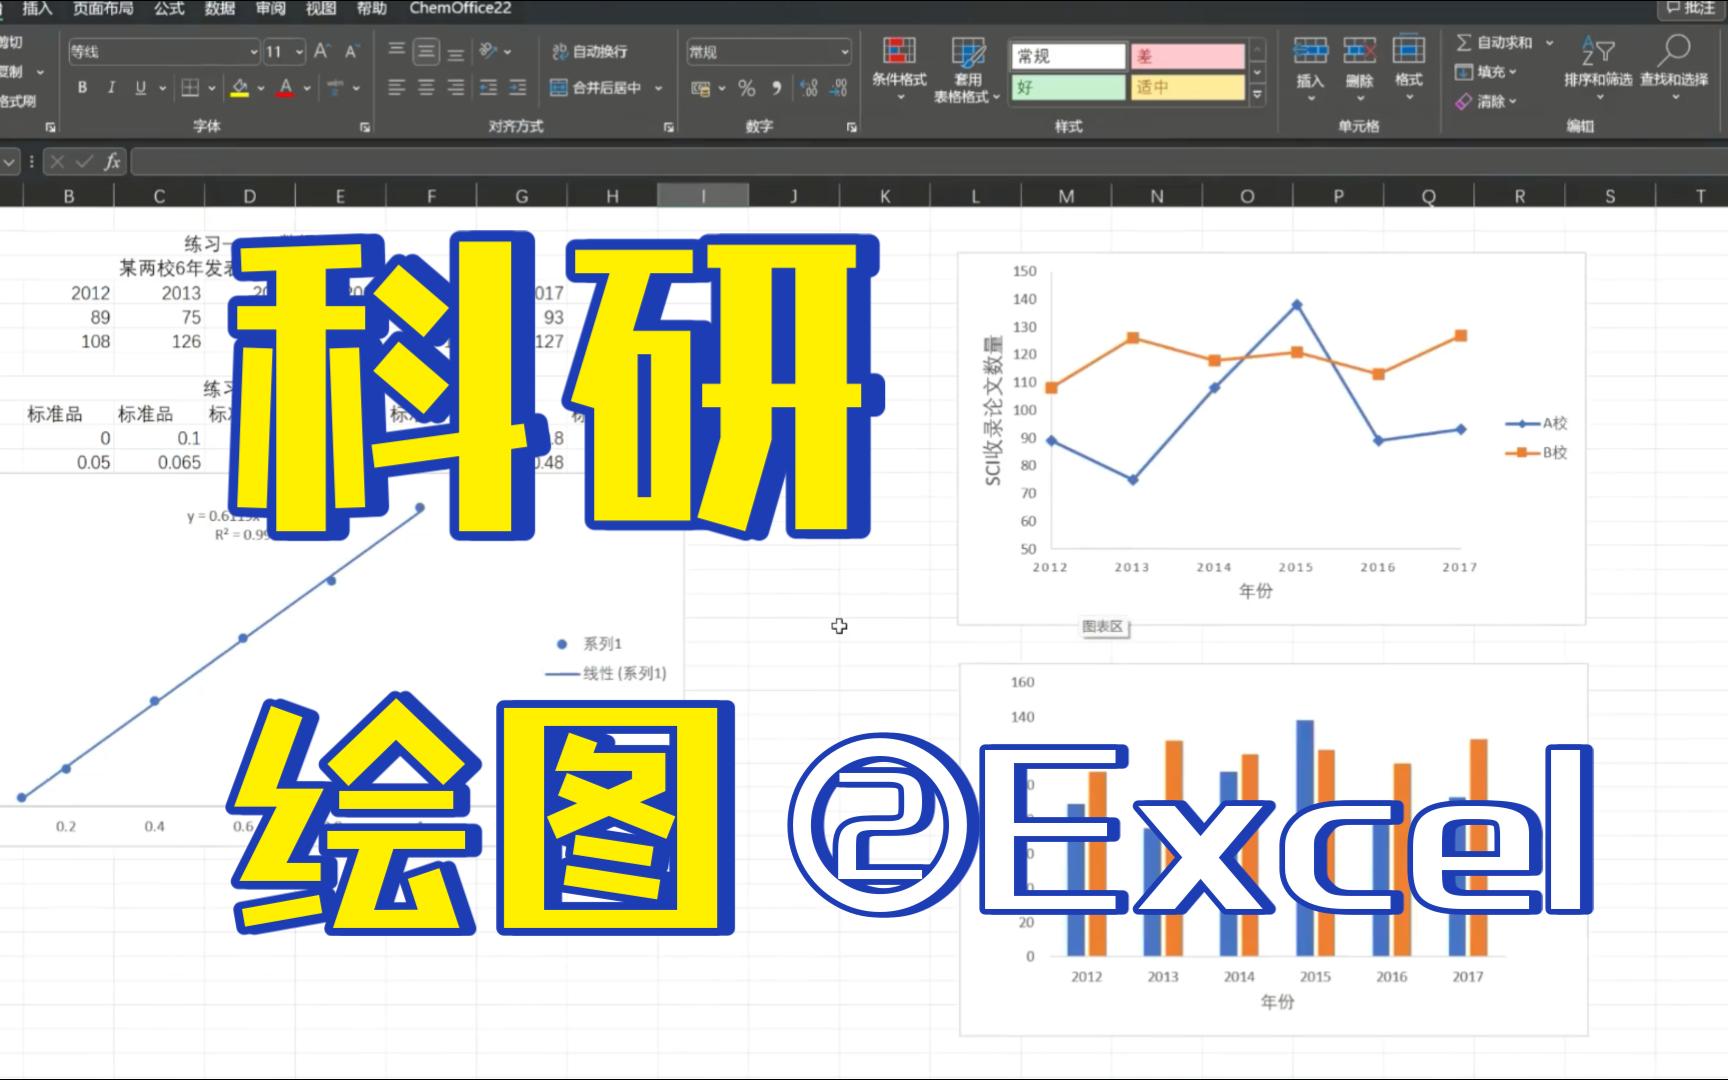Image resolution: width=1728 pixels, height=1080 pixels.
Task: Decrease decimal places
Action: (840, 88)
